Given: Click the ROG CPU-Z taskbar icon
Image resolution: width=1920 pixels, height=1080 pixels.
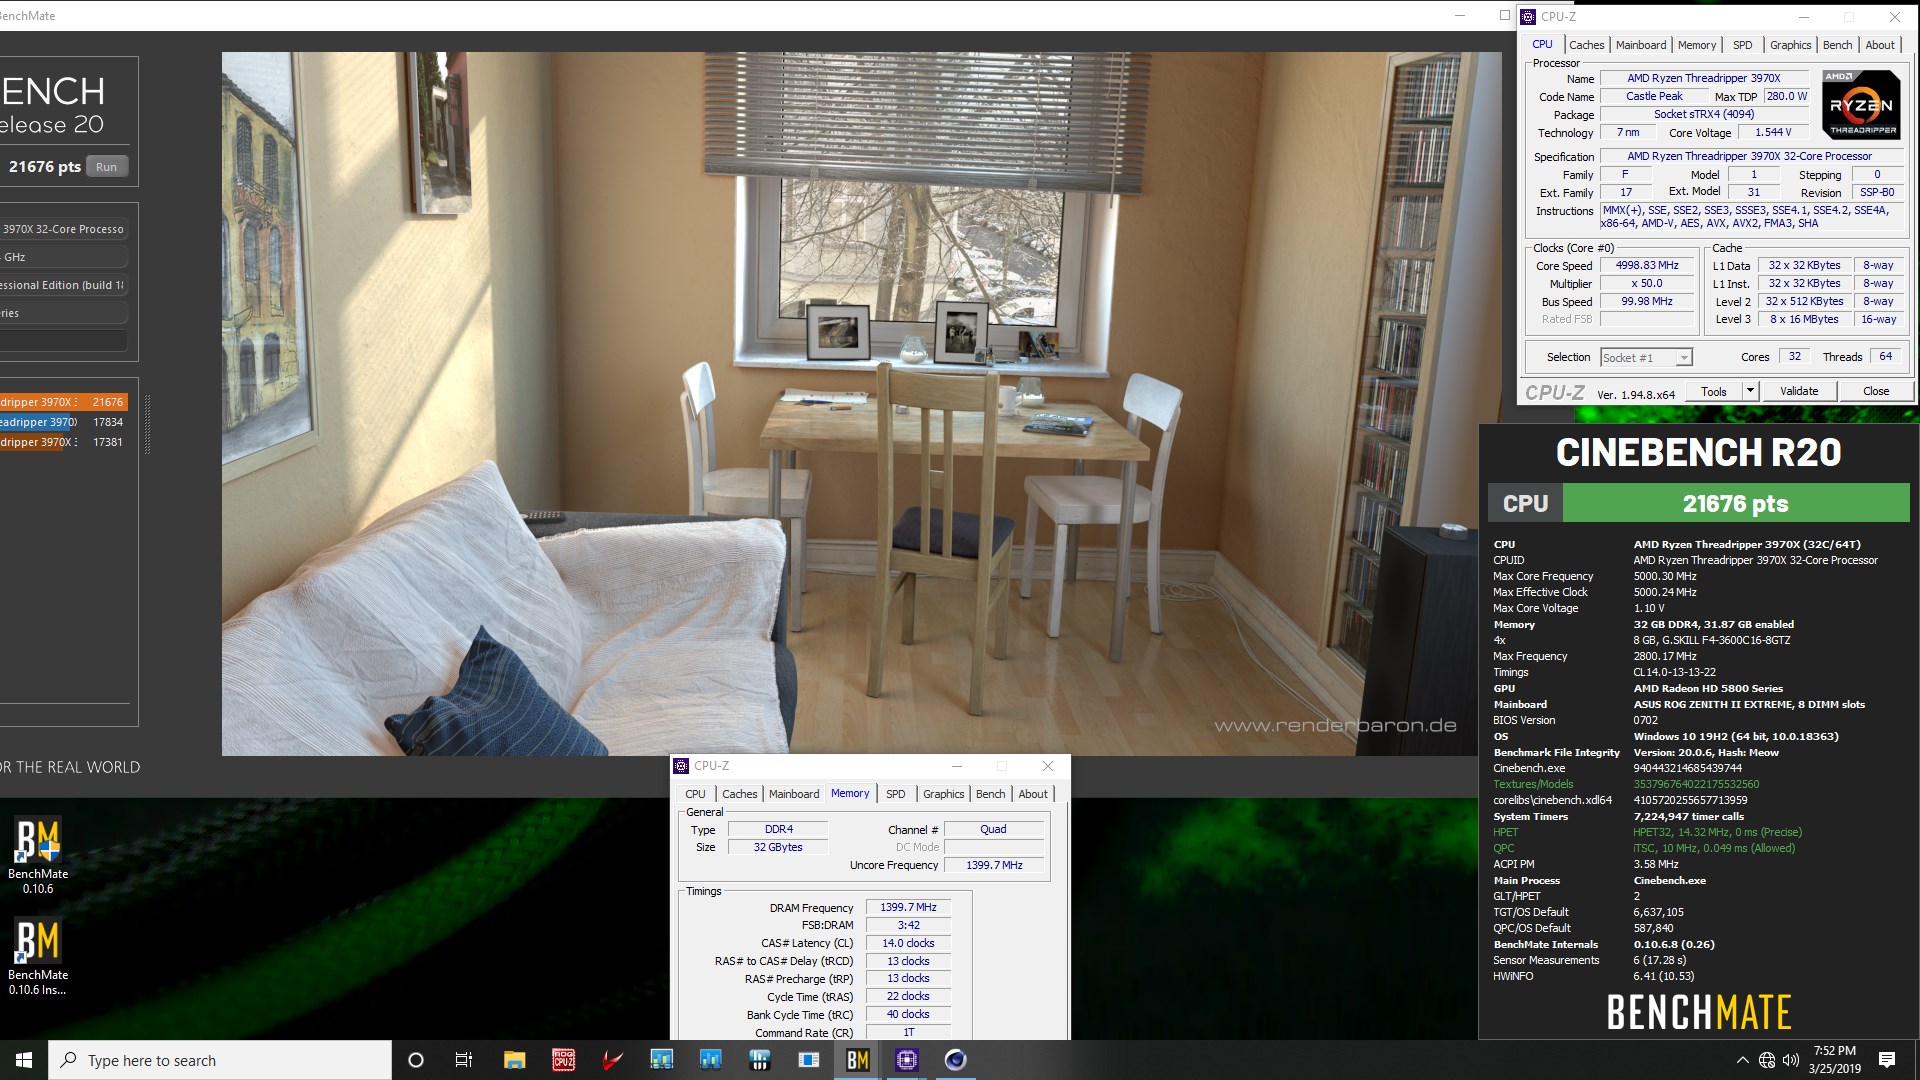Looking at the screenshot, I should click(563, 1060).
